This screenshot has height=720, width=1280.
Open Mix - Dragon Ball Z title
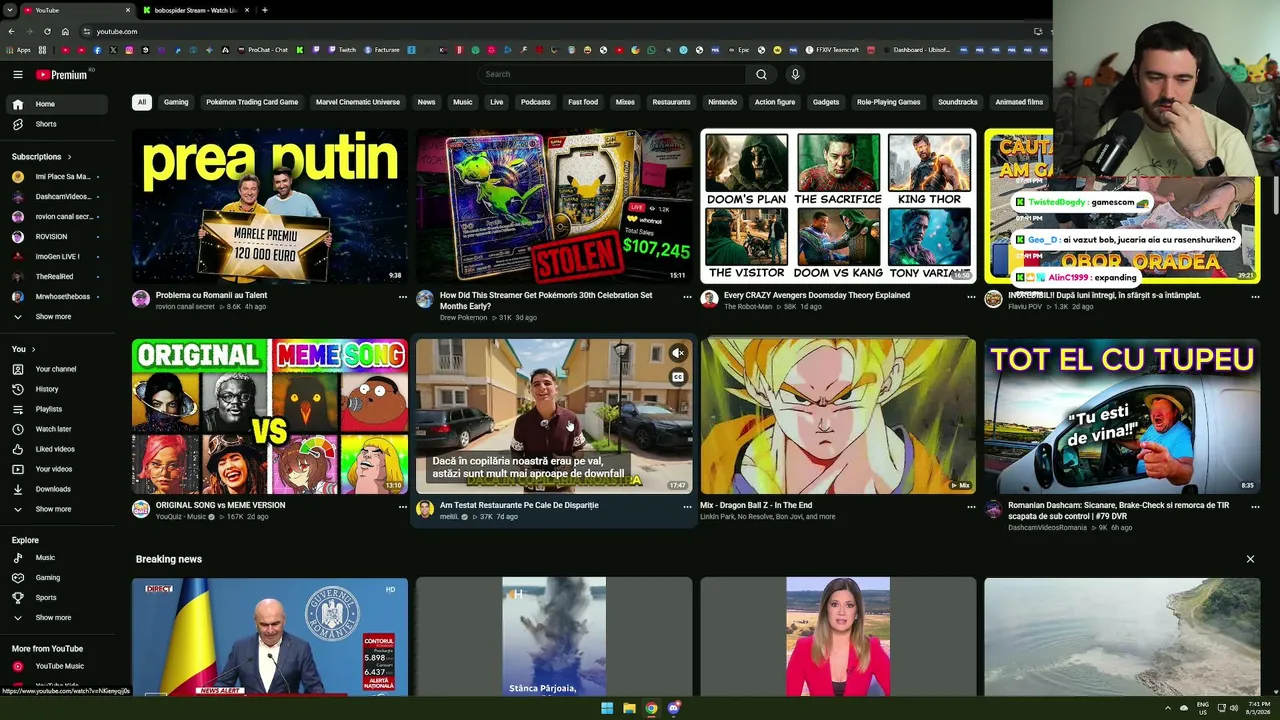click(x=756, y=505)
